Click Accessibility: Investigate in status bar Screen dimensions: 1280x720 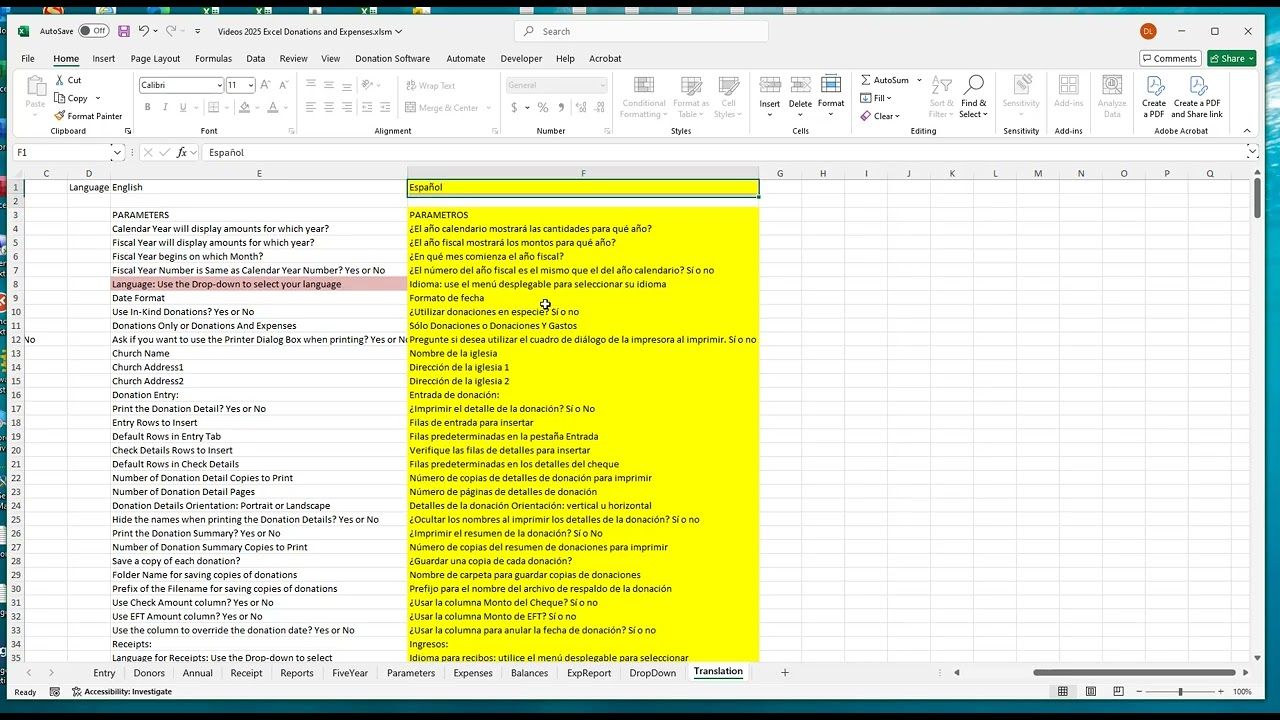click(x=121, y=691)
